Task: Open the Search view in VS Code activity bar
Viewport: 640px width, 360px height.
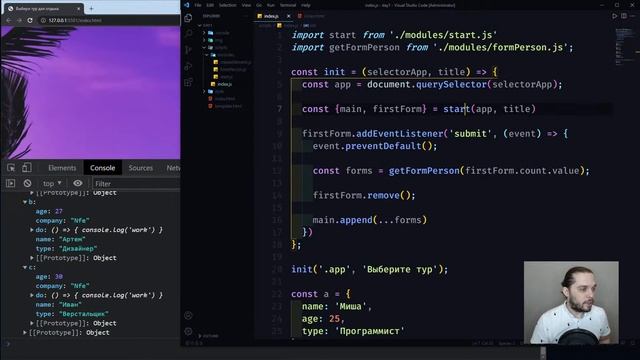Action: [188, 33]
